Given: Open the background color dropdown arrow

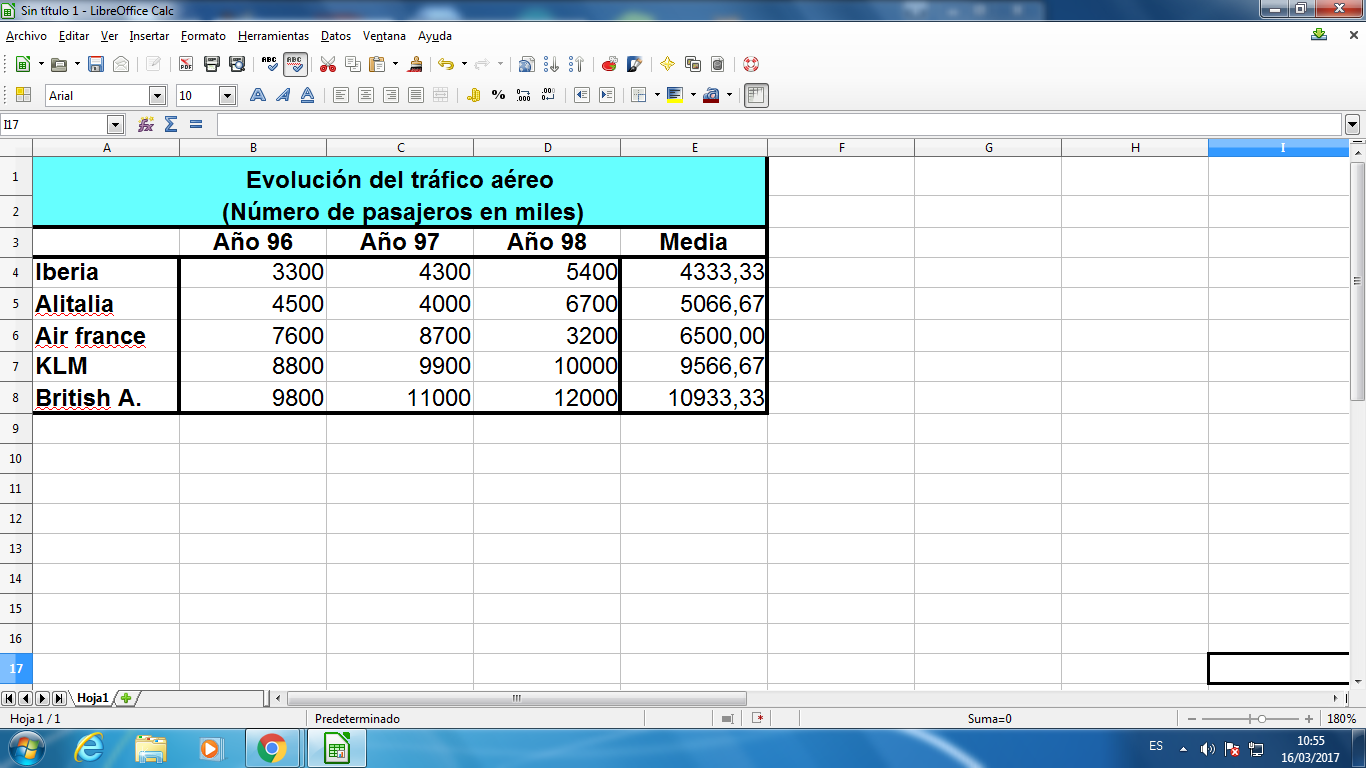Looking at the screenshot, I should (x=693, y=95).
